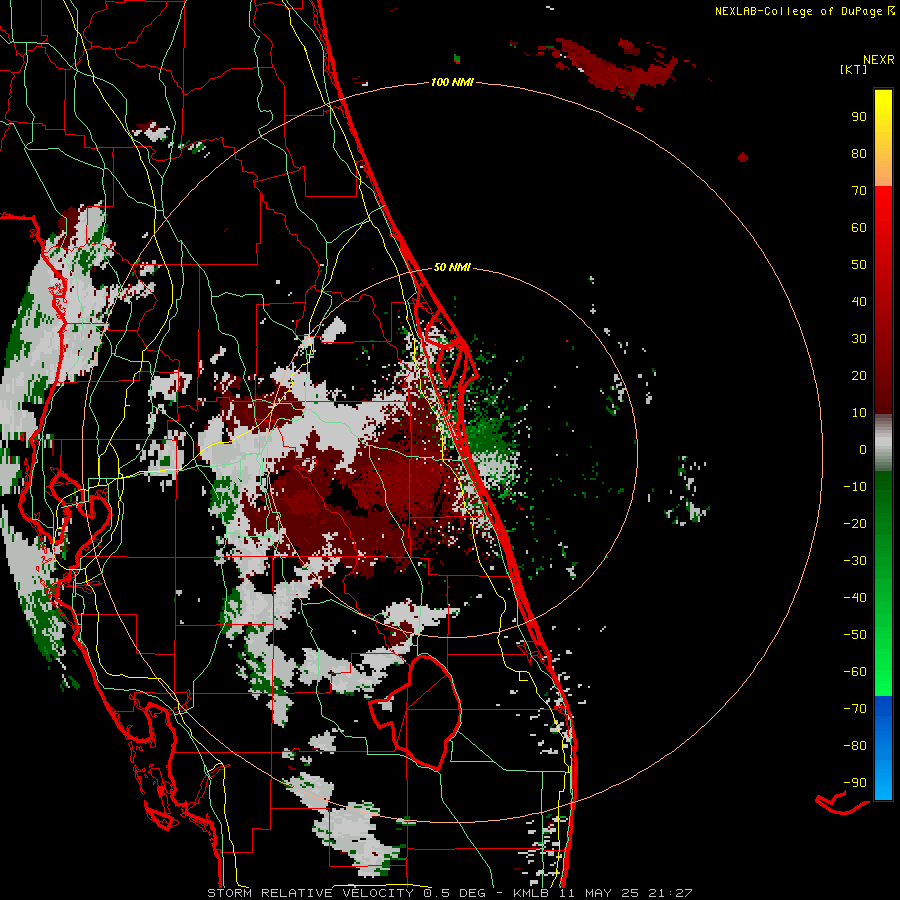The image size is (900, 900).
Task: Click the "11 MAY 25" date in caption
Action: pyautogui.click(x=599, y=893)
